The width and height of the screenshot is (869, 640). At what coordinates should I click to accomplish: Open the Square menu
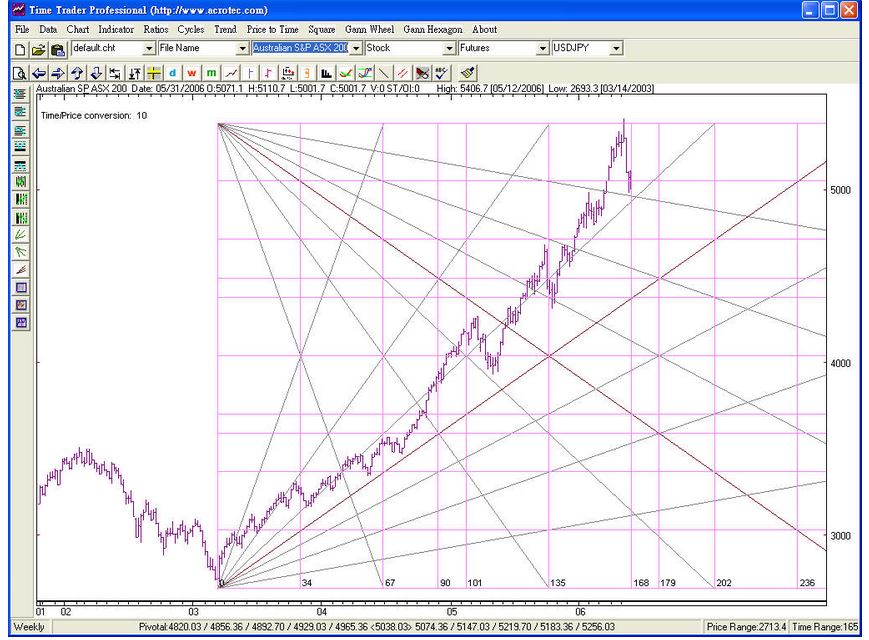click(321, 29)
